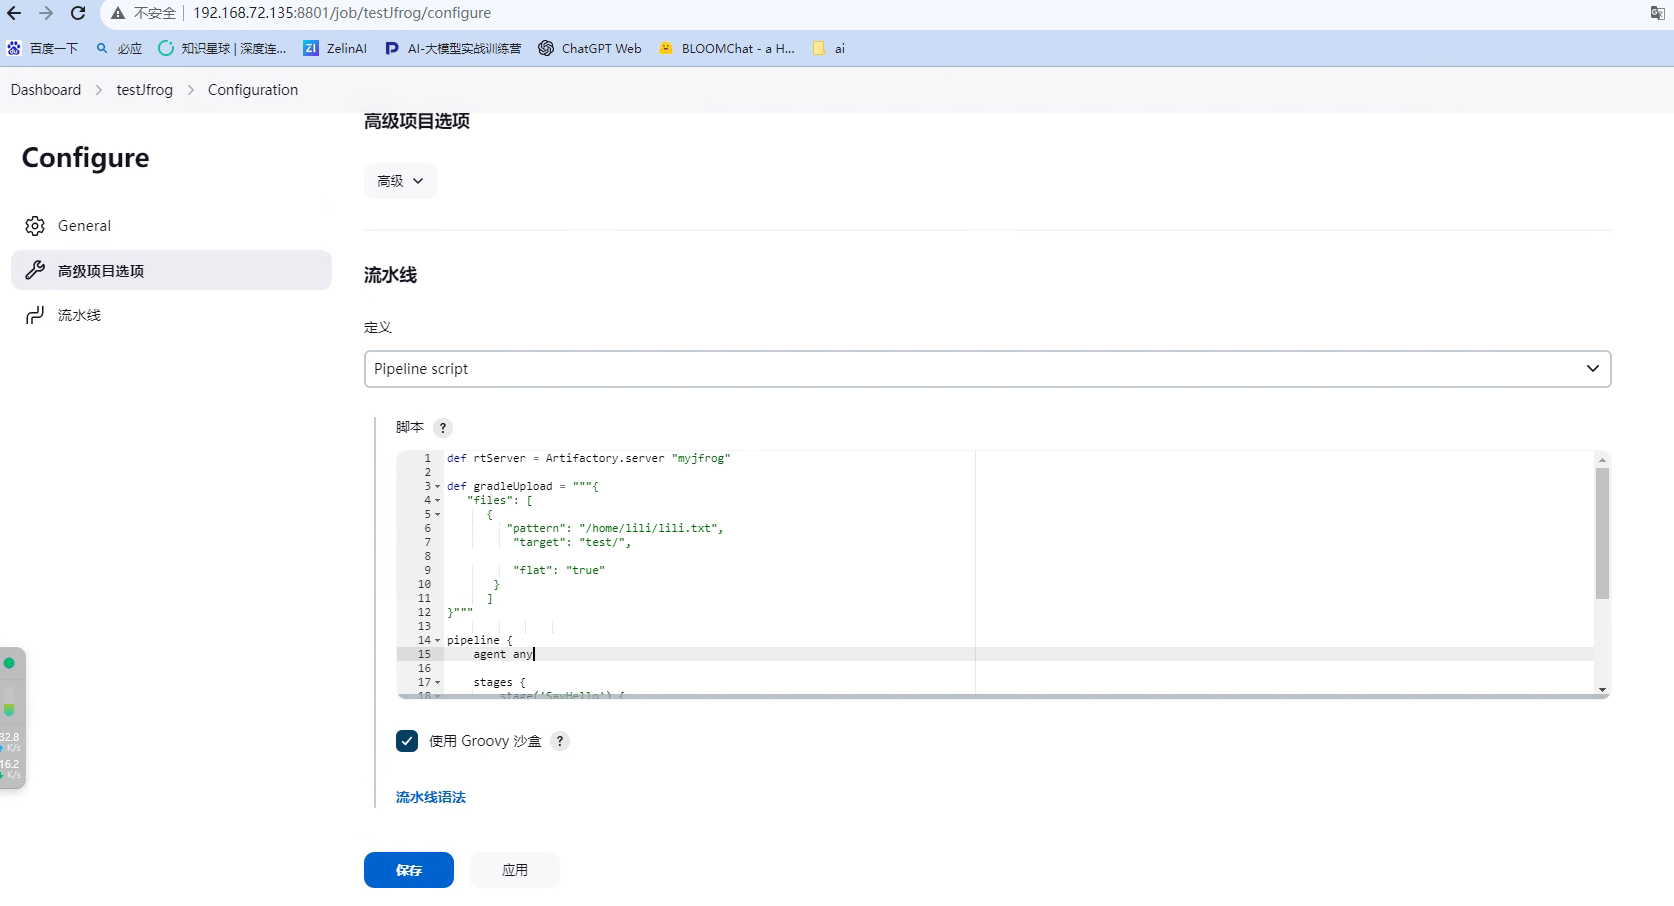The height and width of the screenshot is (906, 1674).
Task: Reload the page with the refresh icon
Action: [78, 13]
